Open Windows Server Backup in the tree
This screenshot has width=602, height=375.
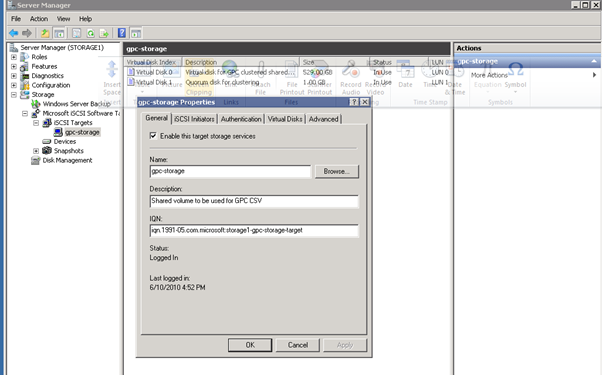pos(76,104)
